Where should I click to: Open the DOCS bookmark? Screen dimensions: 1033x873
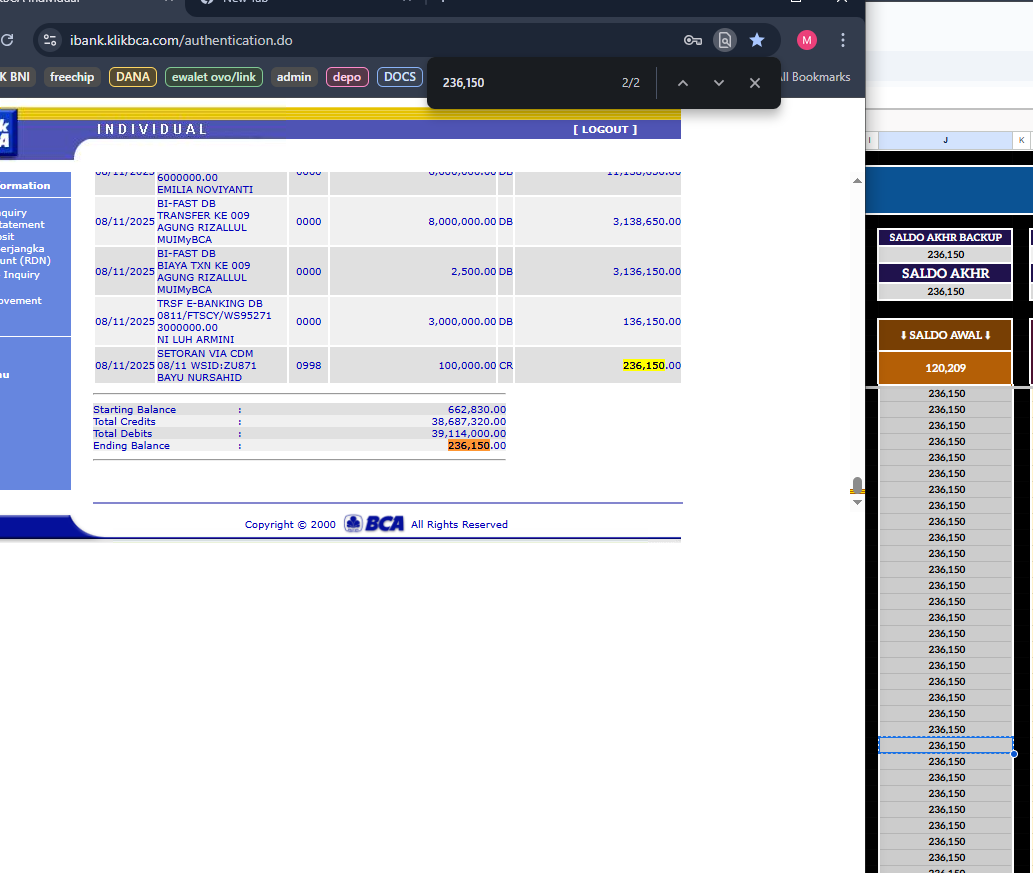click(x=400, y=77)
